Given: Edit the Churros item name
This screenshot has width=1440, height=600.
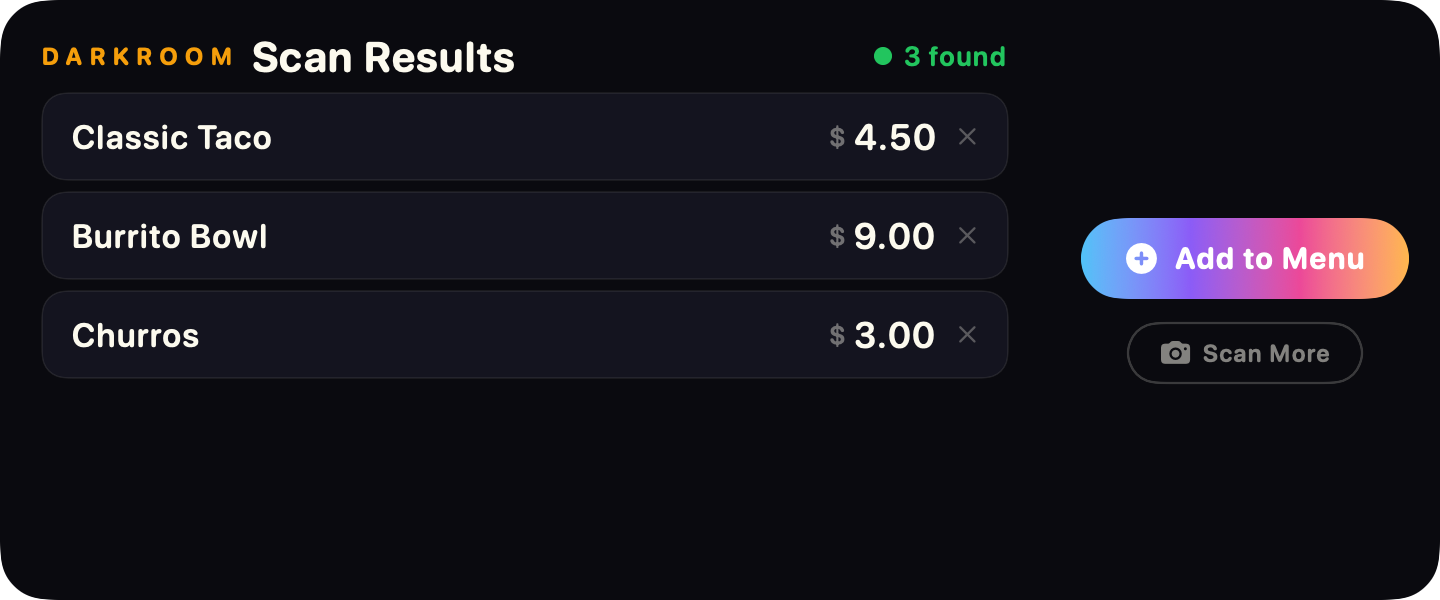Looking at the screenshot, I should click(136, 335).
